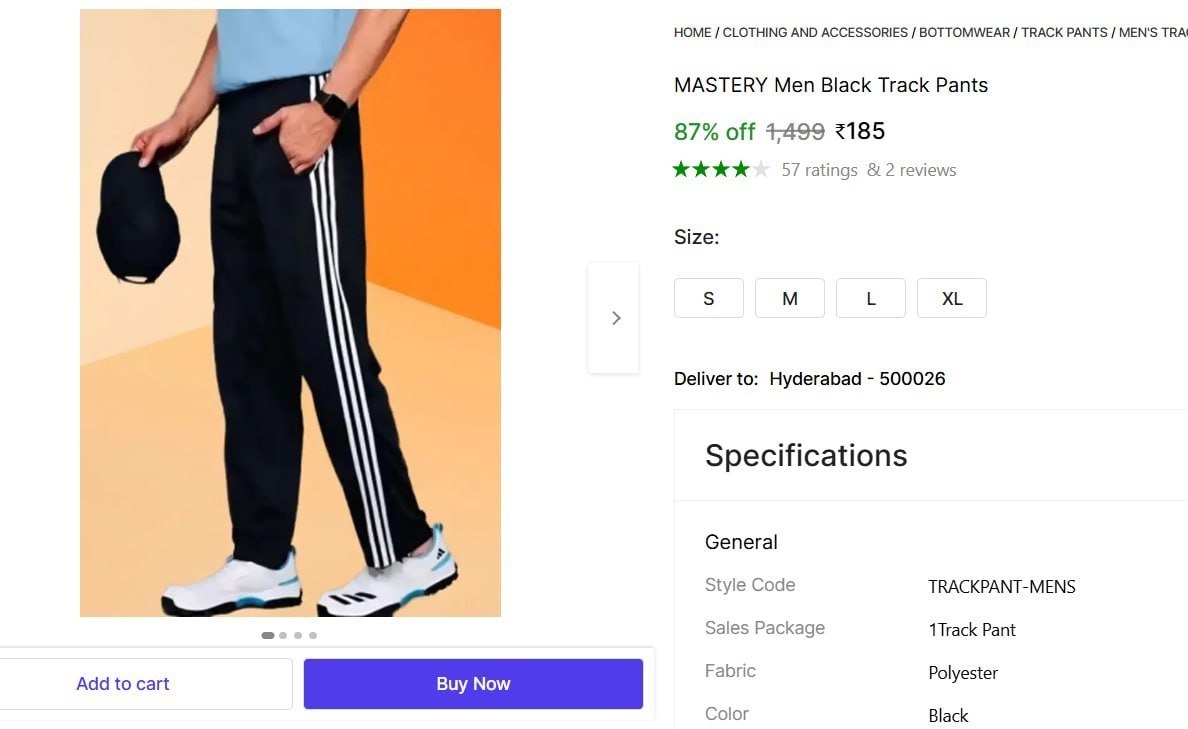
Task: Select size S
Action: [x=708, y=298]
